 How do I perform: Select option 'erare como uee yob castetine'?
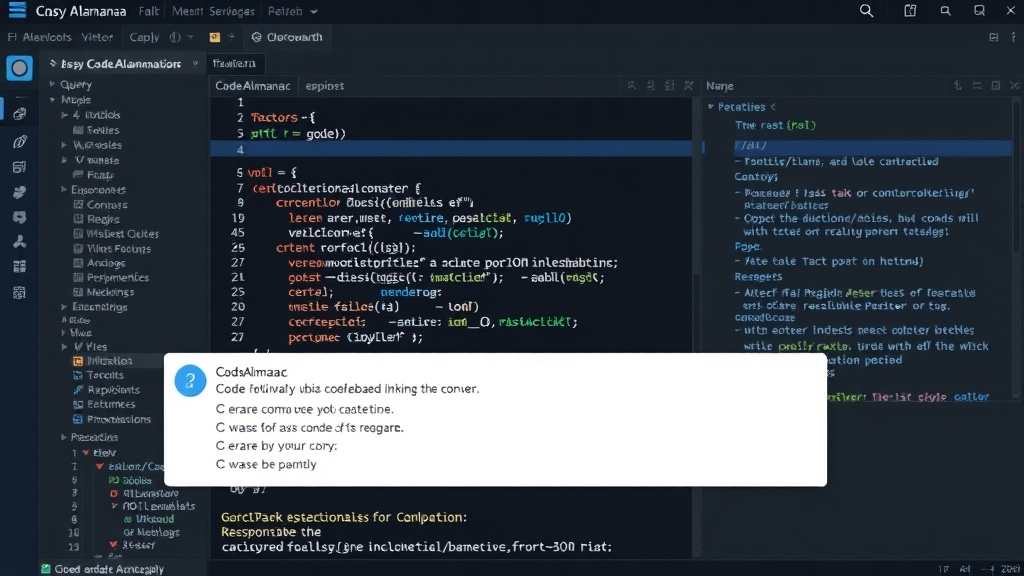click(305, 409)
